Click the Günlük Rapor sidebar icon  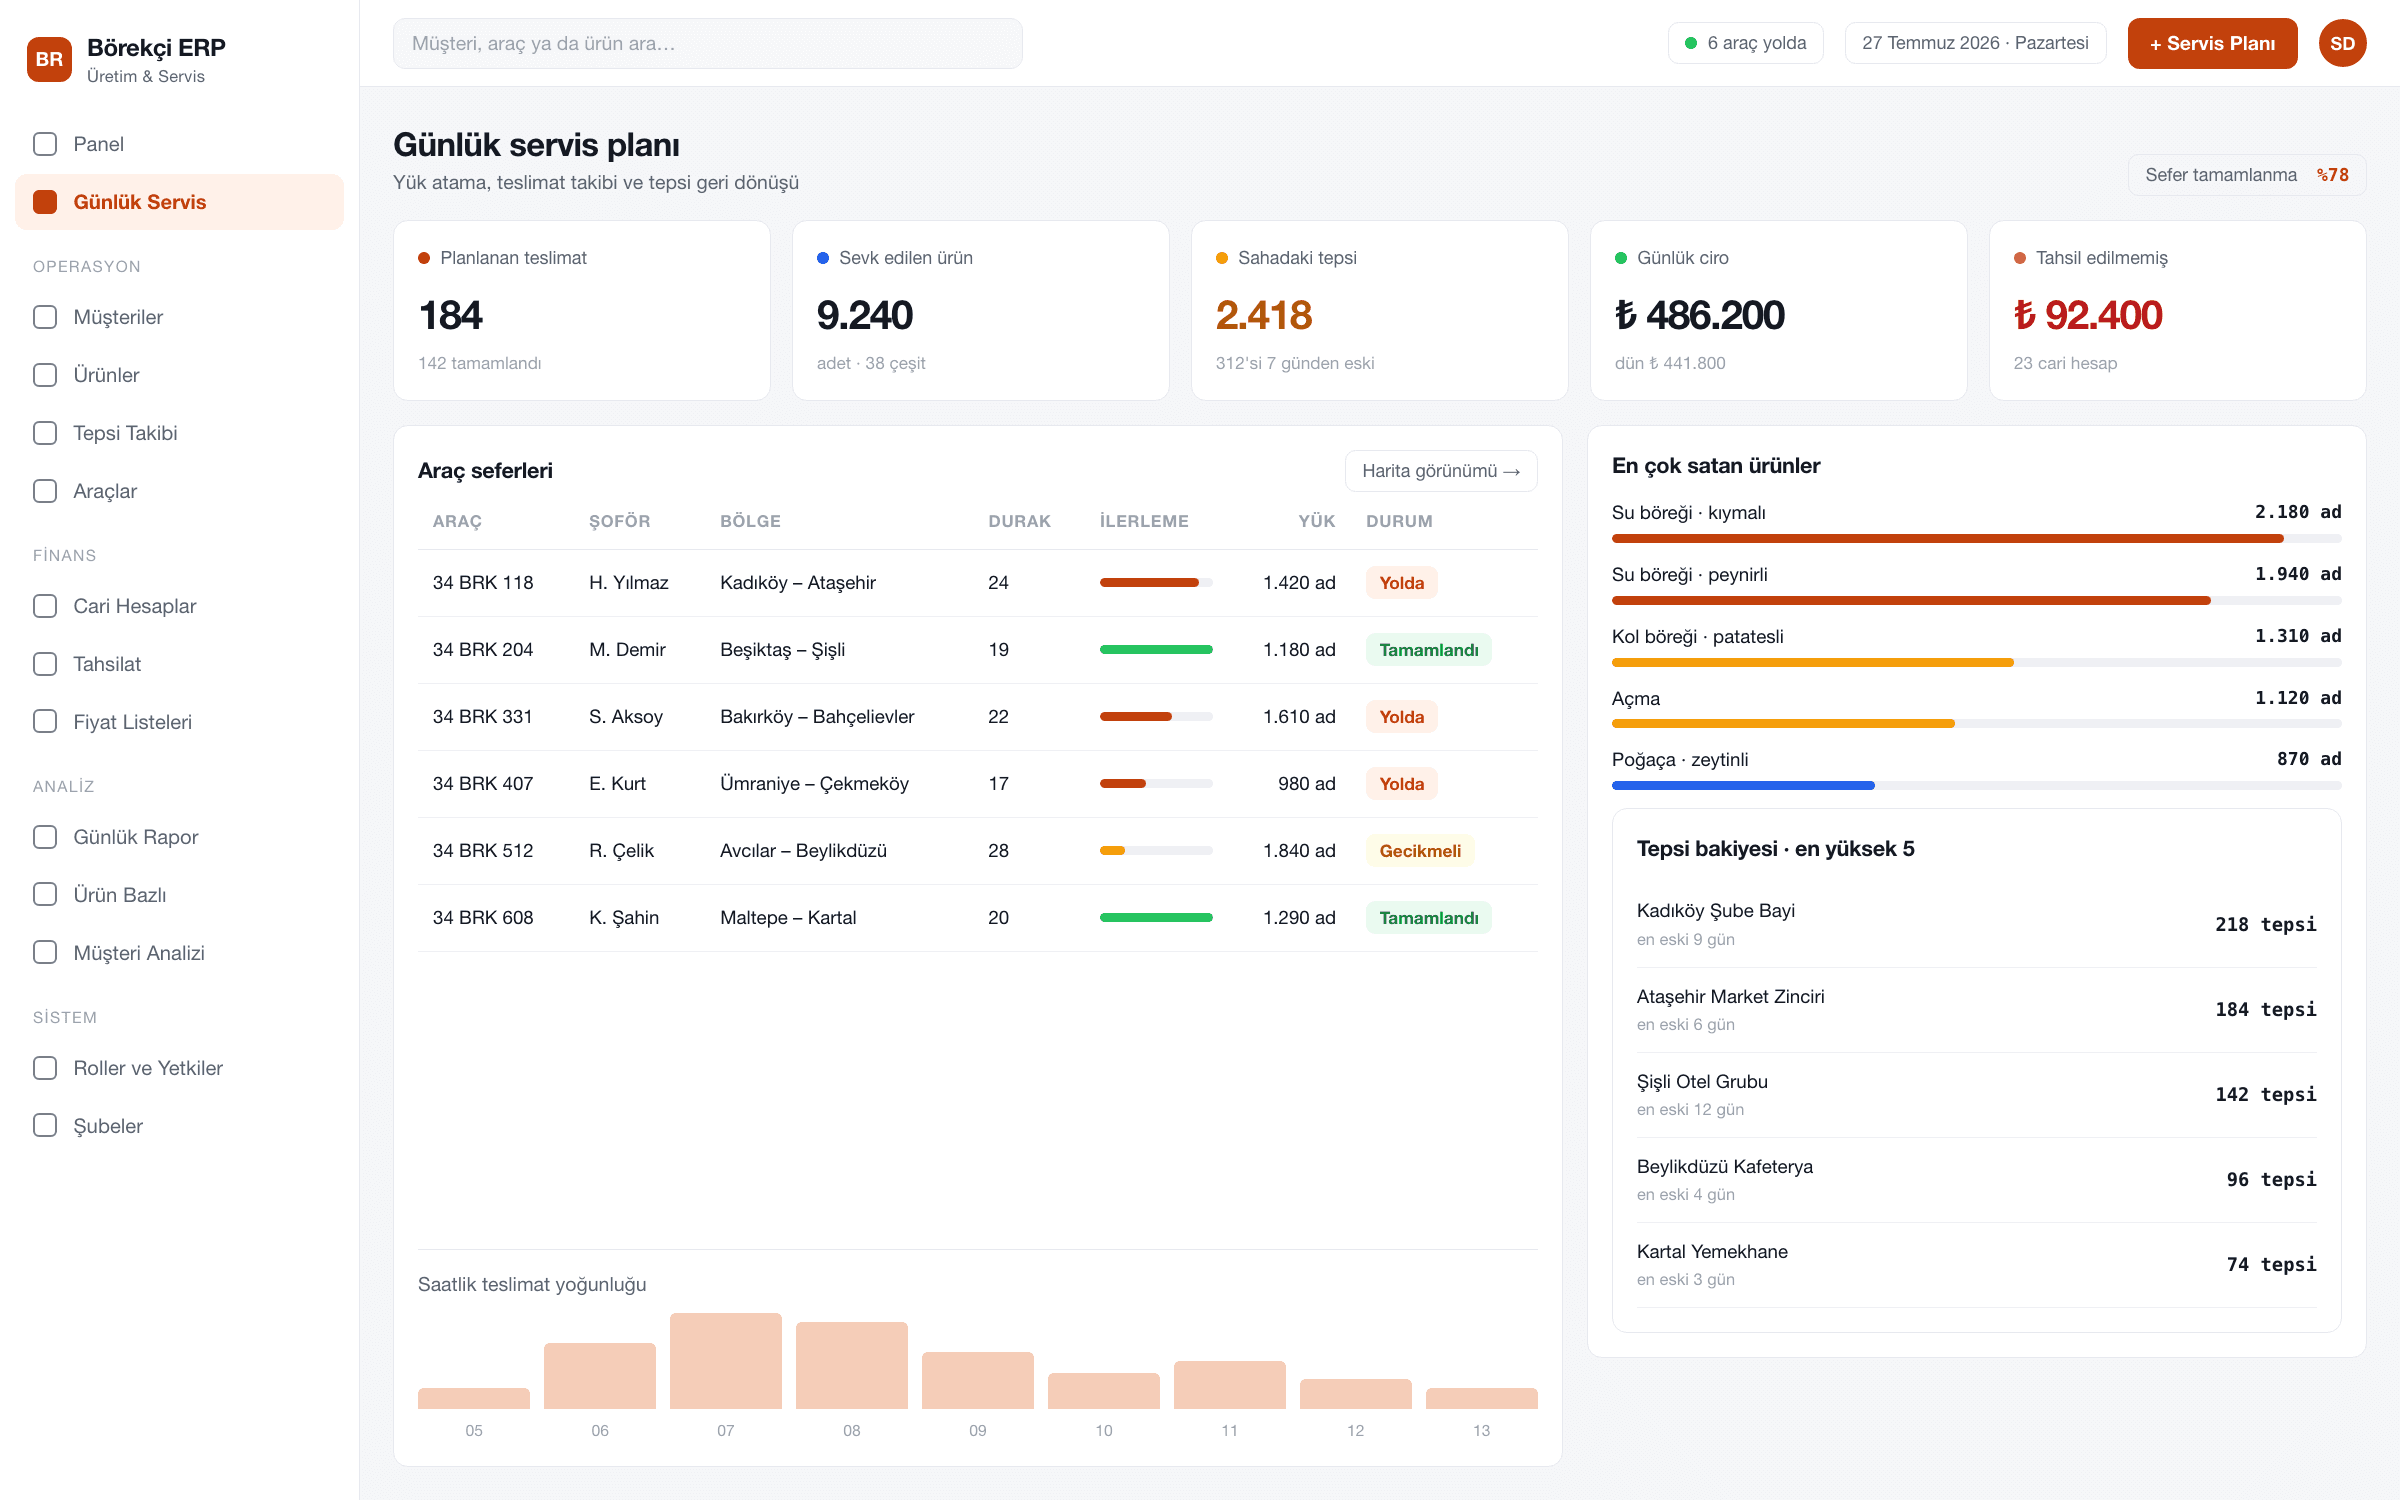coord(45,837)
